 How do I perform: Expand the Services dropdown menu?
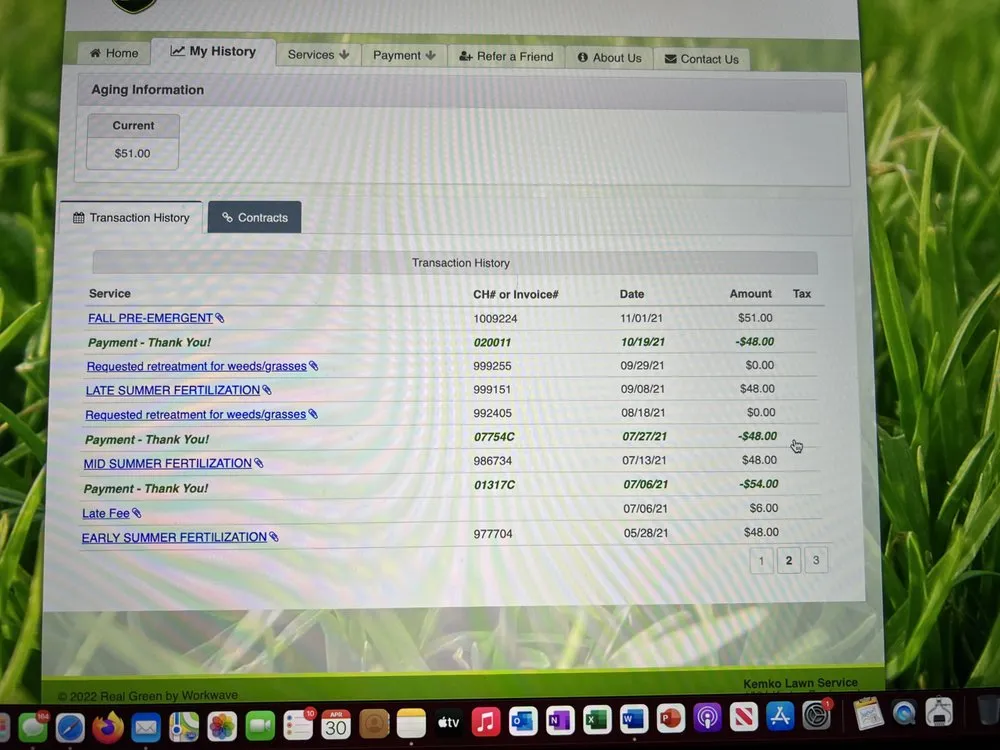318,55
